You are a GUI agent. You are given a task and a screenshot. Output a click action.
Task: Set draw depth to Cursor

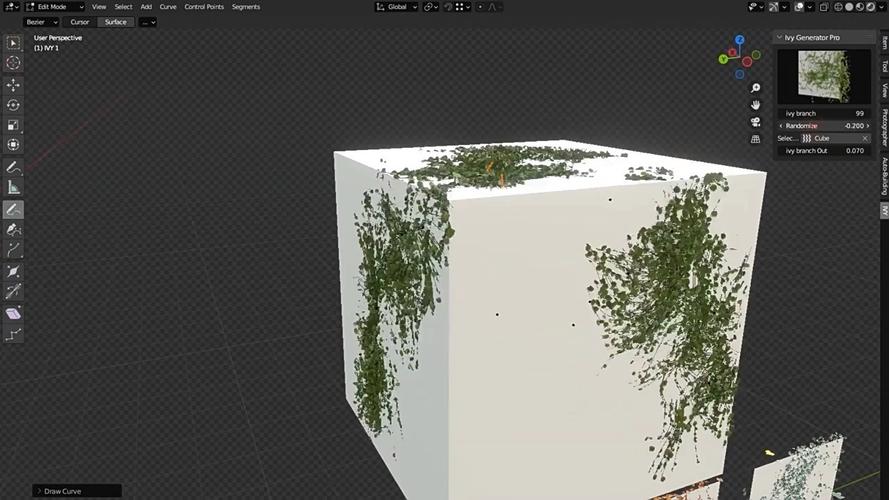(x=80, y=22)
